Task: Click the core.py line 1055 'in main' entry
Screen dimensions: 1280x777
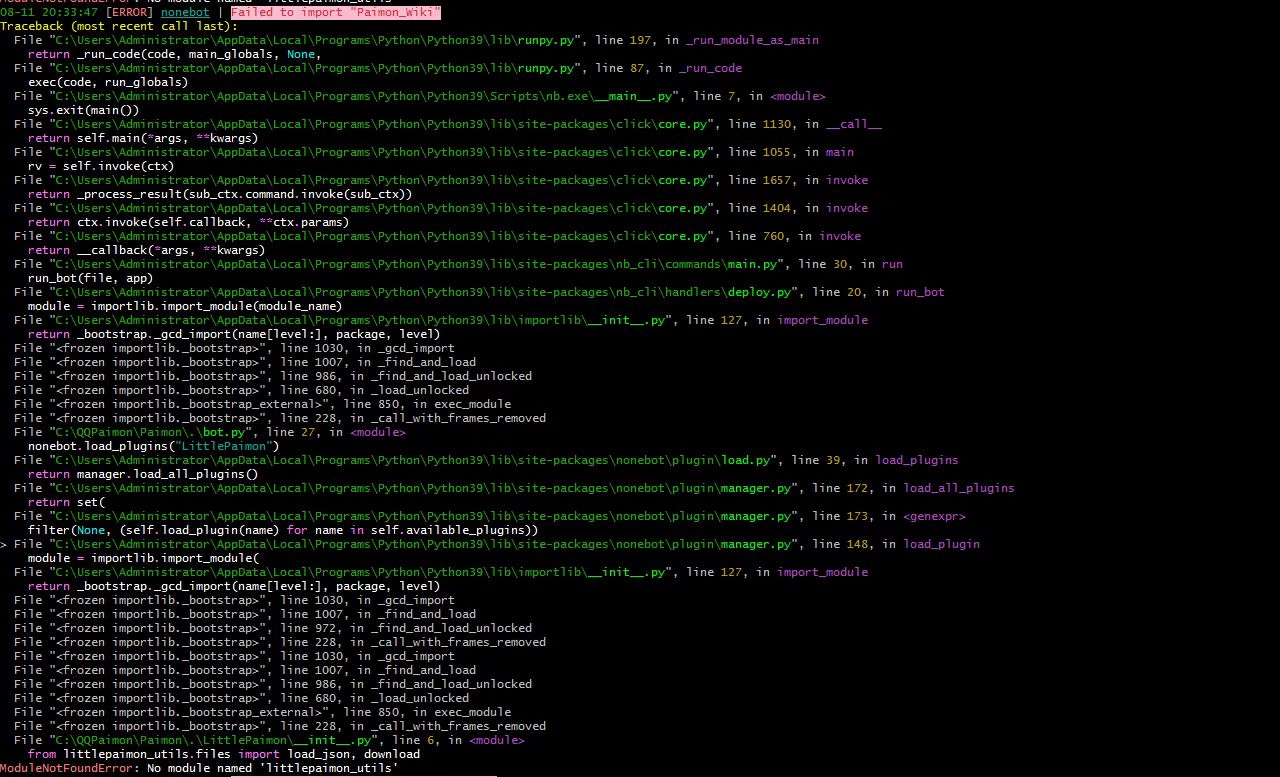Action: tap(434, 152)
